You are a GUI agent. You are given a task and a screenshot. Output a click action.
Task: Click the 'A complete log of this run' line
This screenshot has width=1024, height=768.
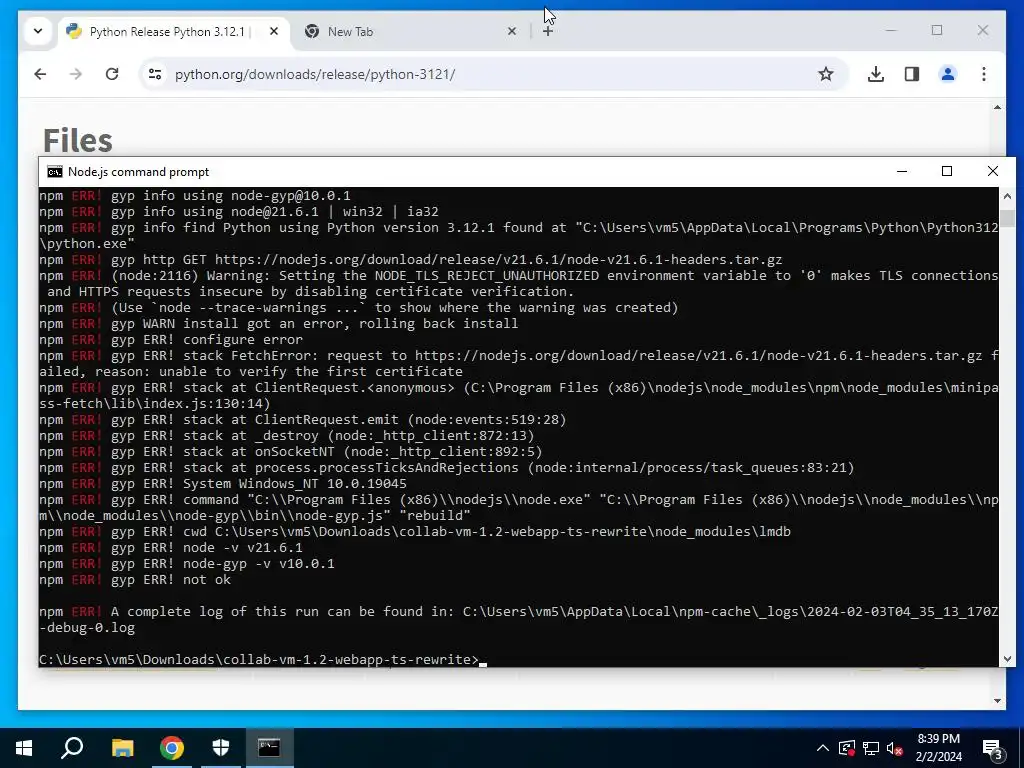click(x=519, y=620)
